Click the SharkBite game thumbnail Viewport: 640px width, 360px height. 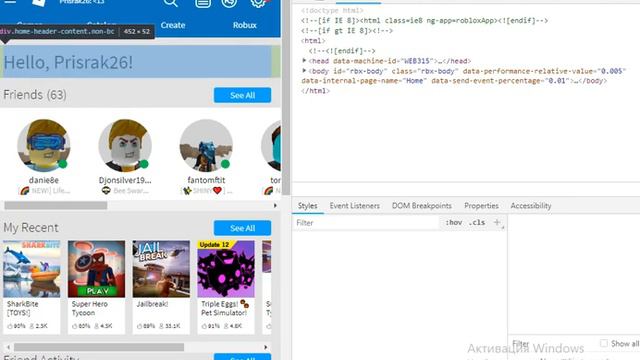click(x=31, y=269)
